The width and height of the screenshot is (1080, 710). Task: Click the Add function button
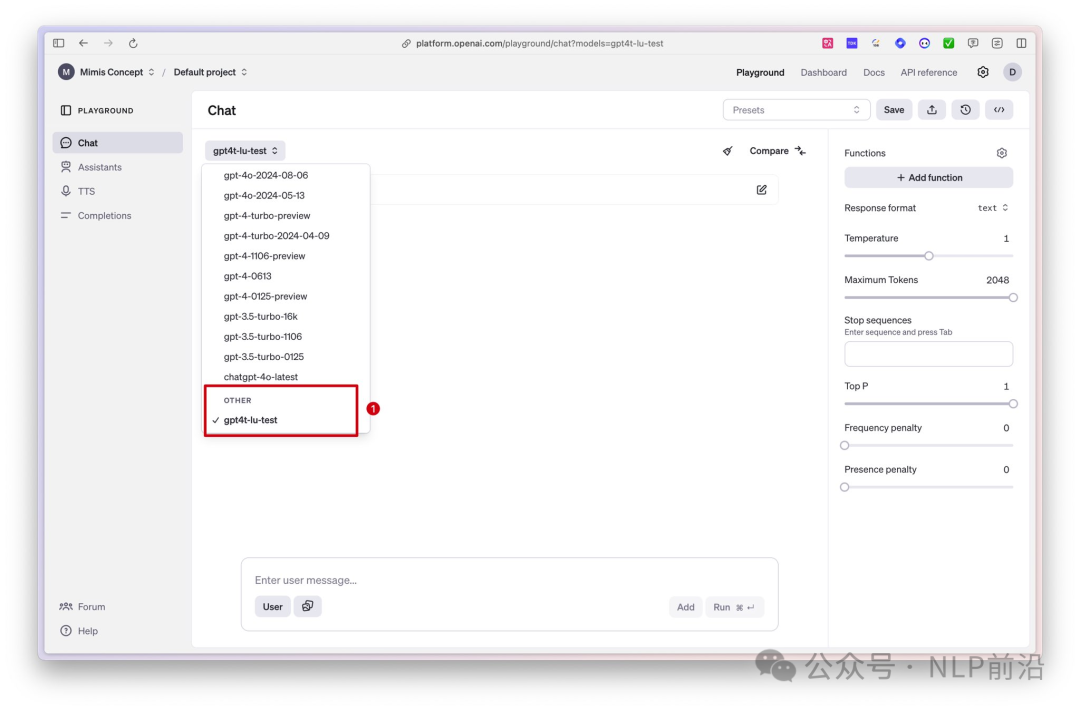click(928, 178)
